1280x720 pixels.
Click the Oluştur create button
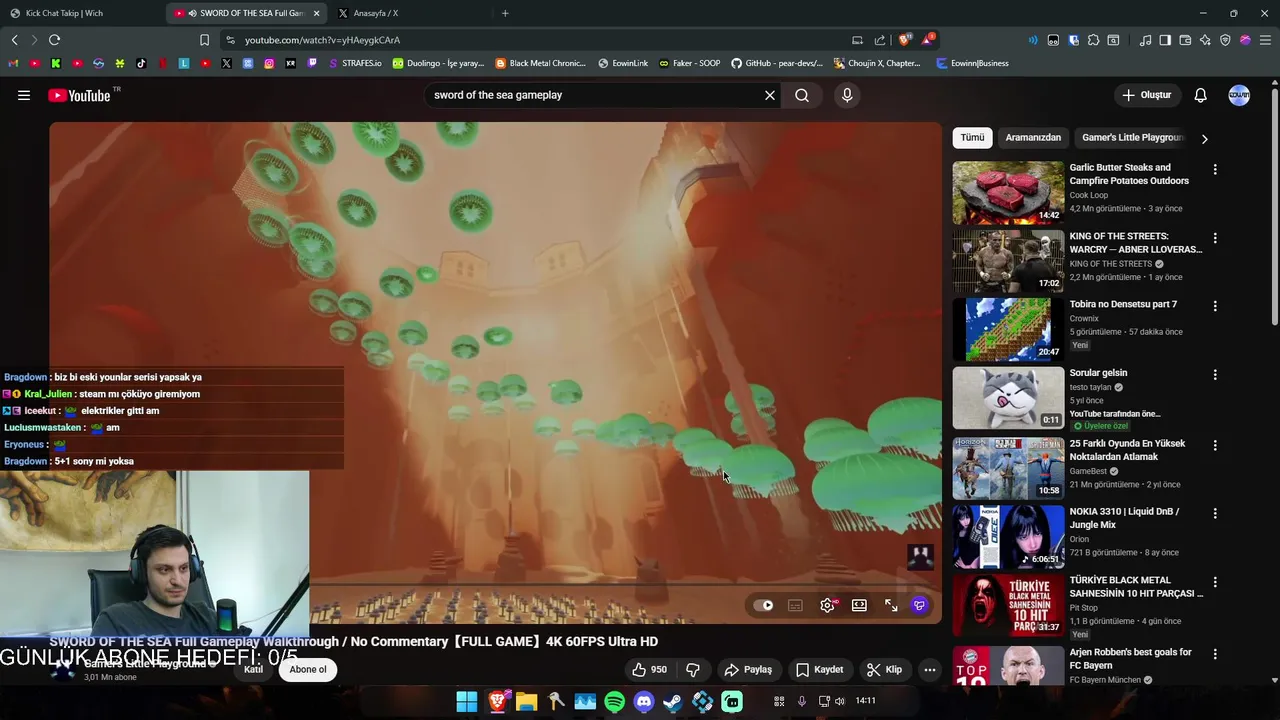tap(1146, 95)
